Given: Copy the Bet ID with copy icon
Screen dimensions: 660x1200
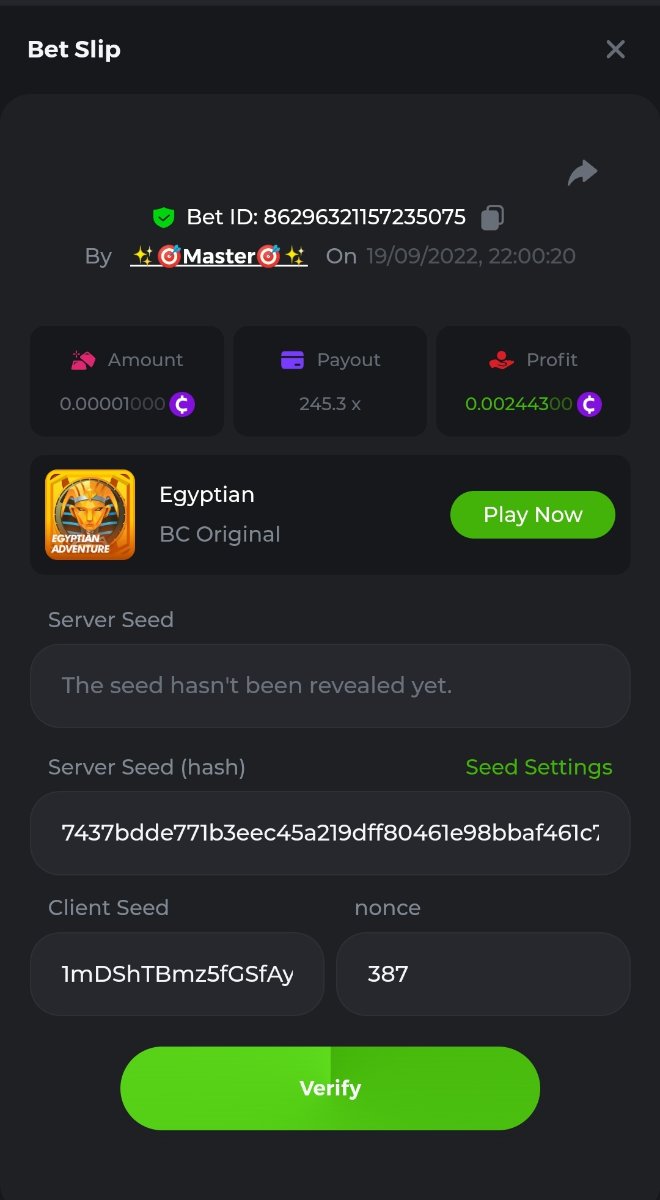Looking at the screenshot, I should pos(492,217).
